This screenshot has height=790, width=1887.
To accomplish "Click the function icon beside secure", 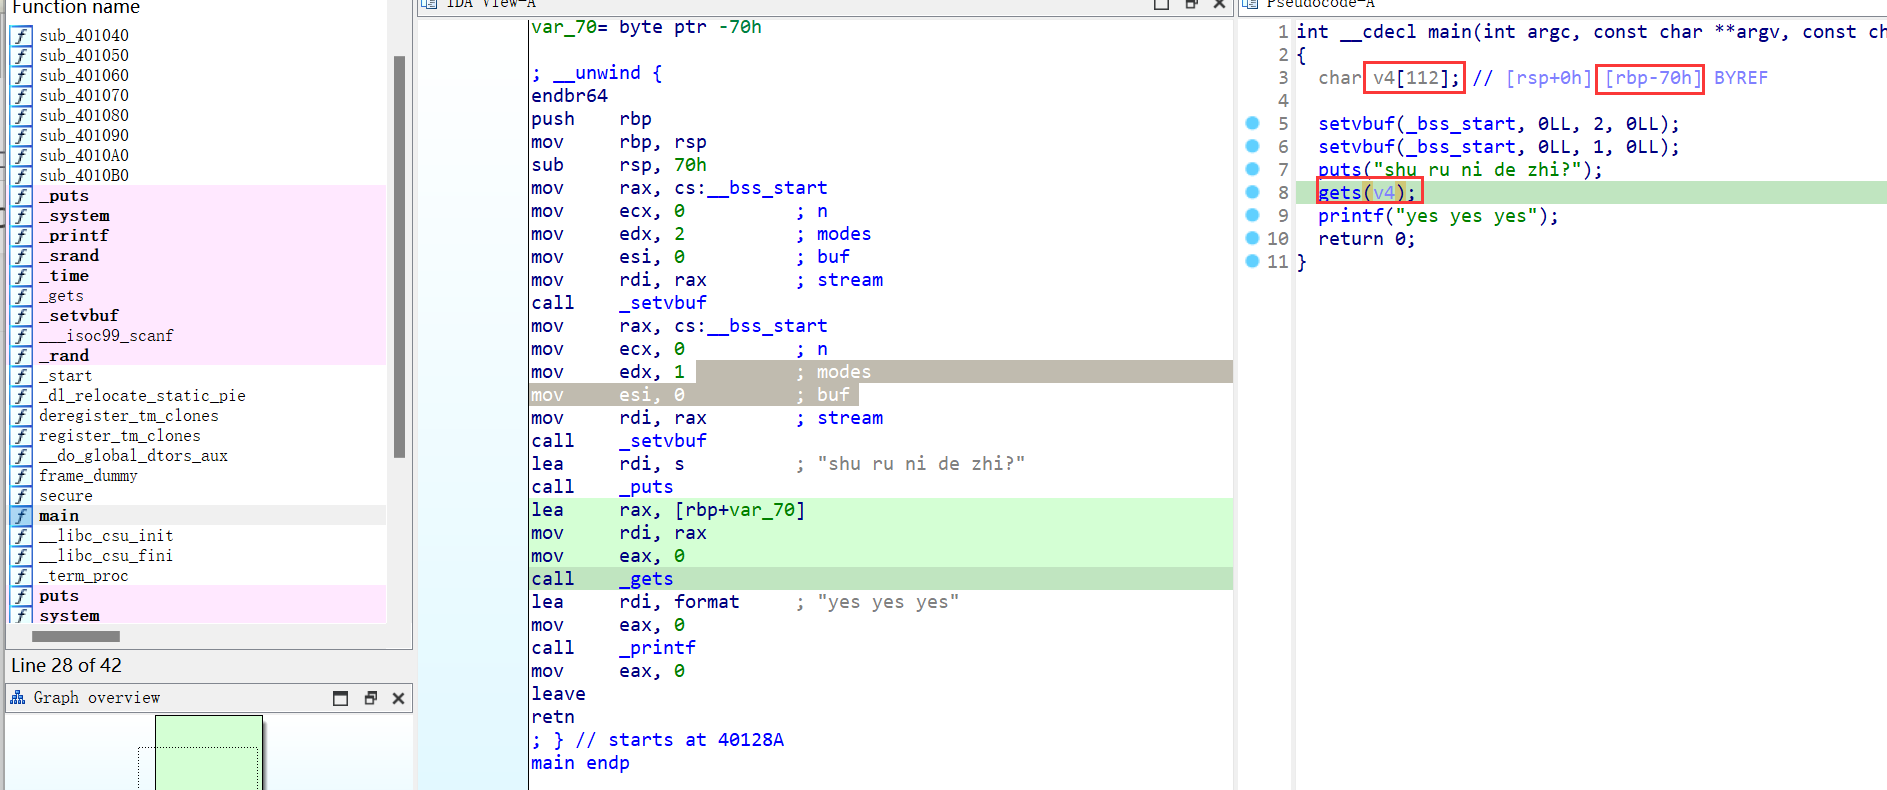I will pos(22,496).
